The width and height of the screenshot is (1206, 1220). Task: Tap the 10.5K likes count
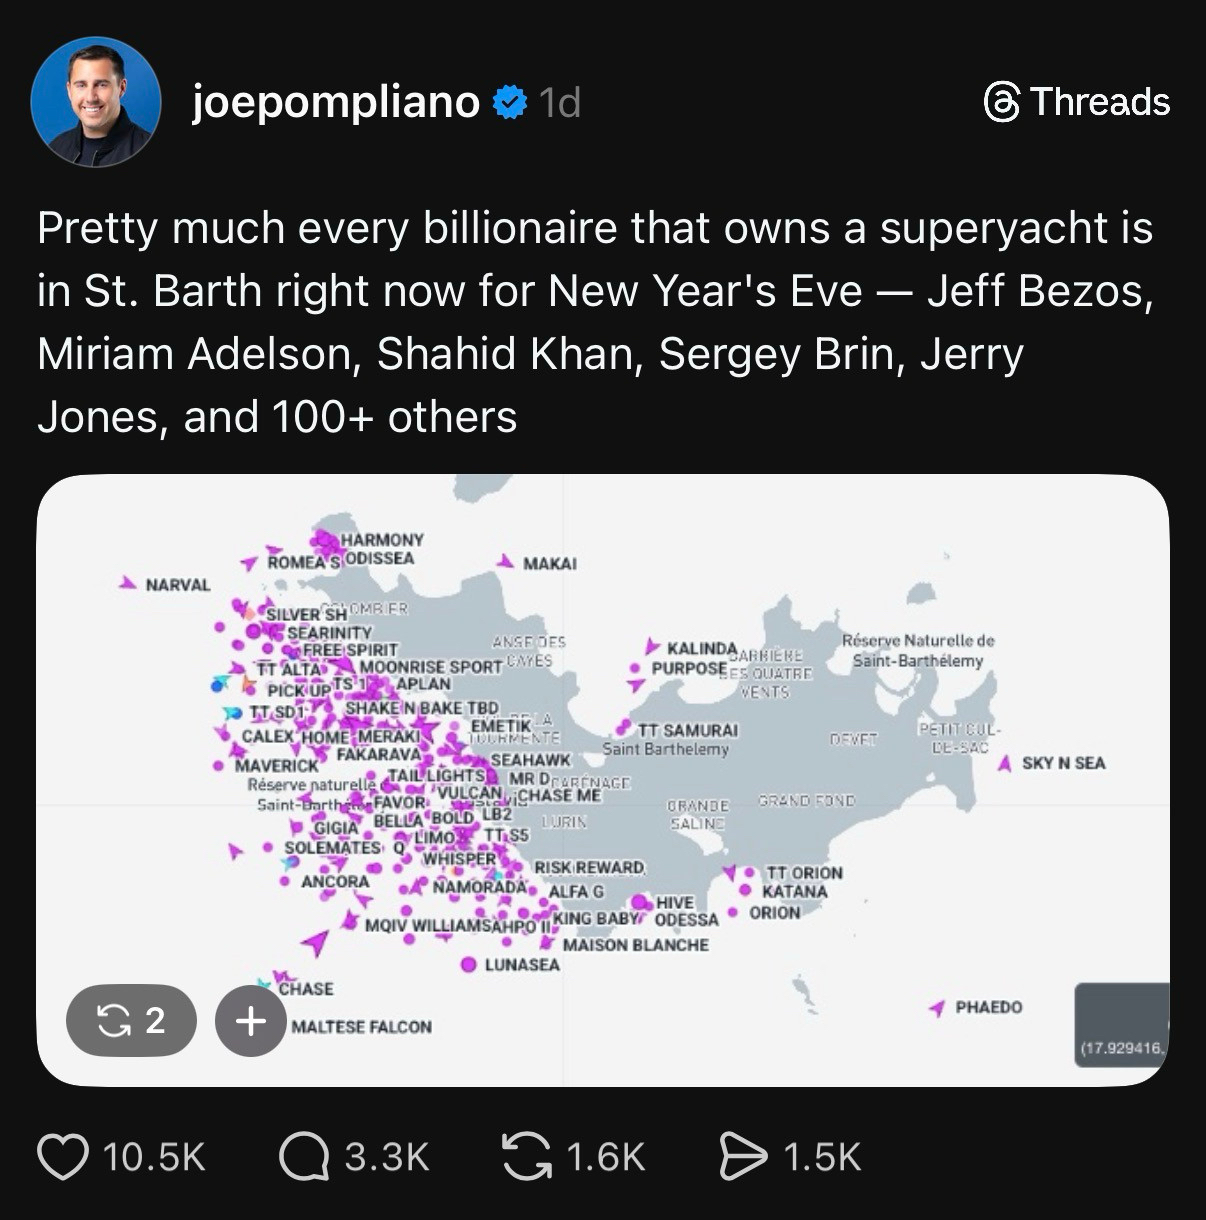click(x=154, y=1157)
